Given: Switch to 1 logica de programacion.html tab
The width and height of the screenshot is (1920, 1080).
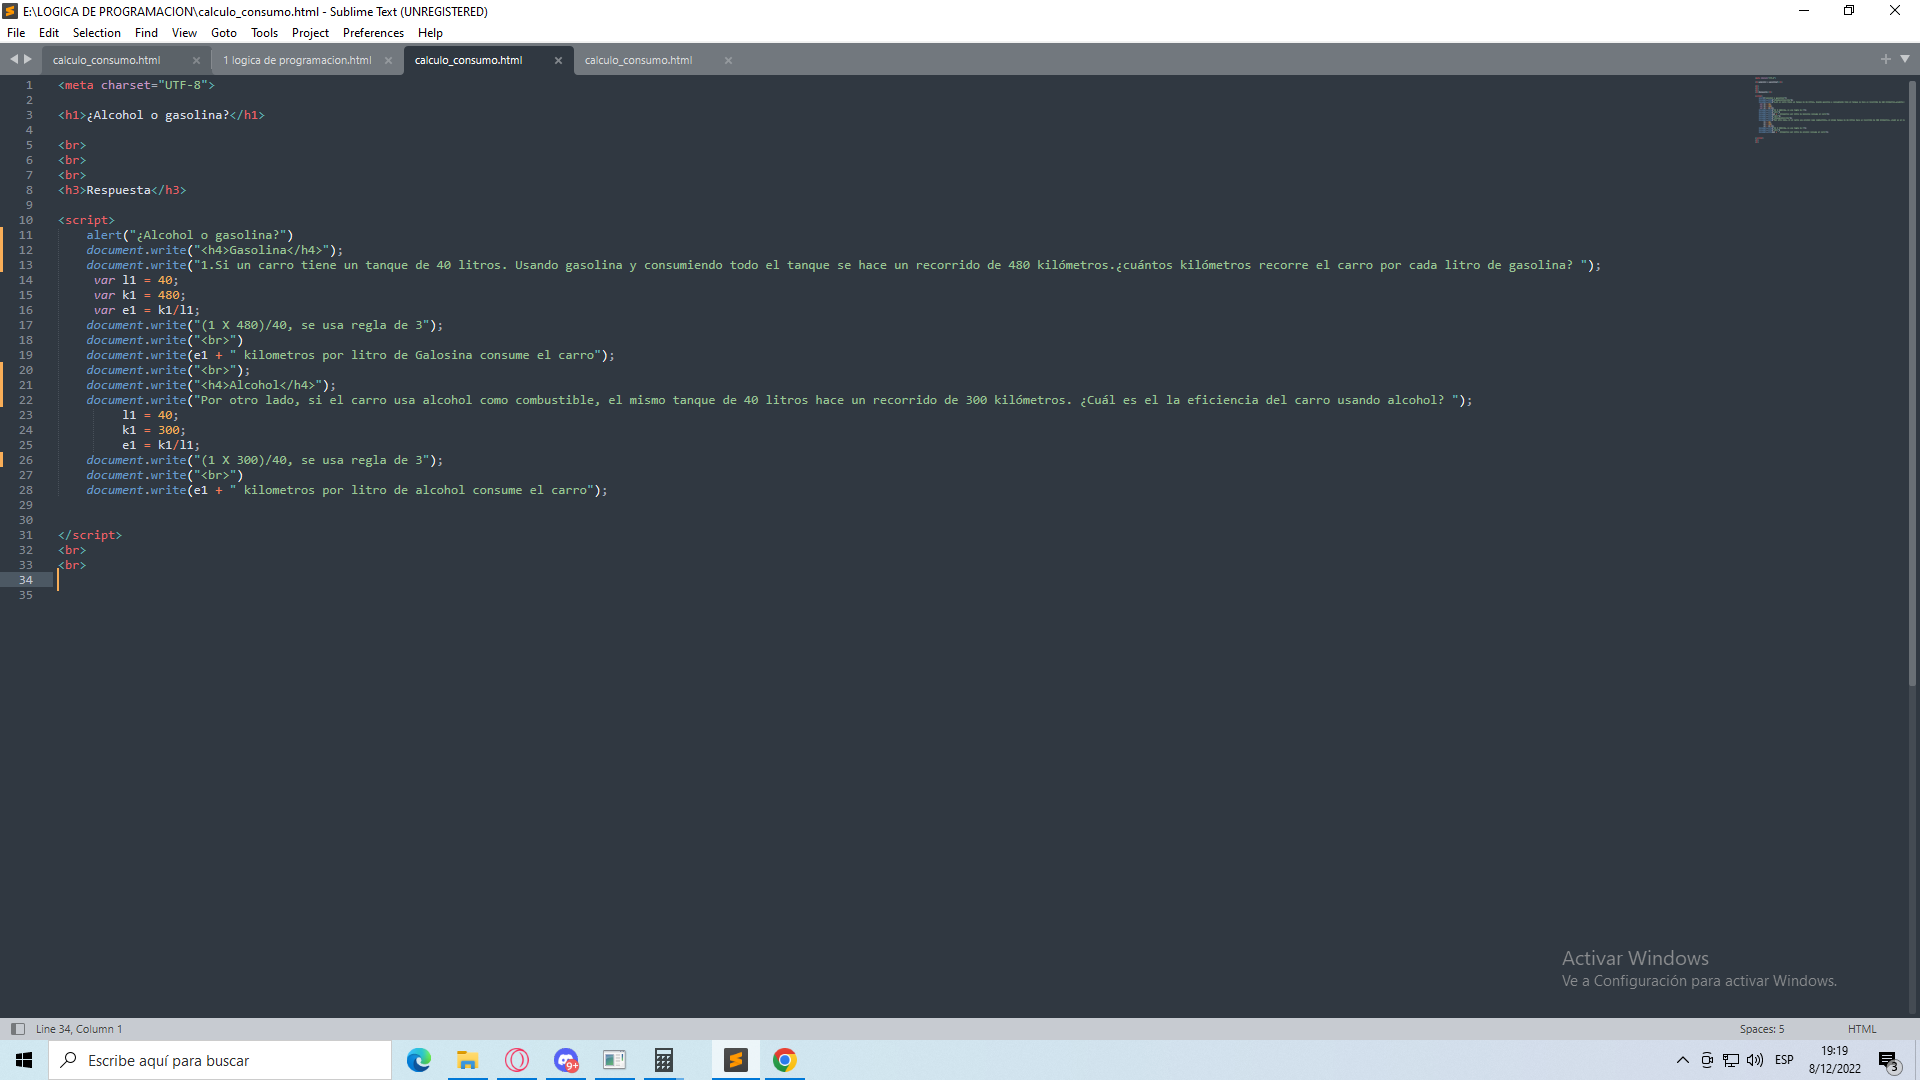Looking at the screenshot, I should pyautogui.click(x=297, y=61).
